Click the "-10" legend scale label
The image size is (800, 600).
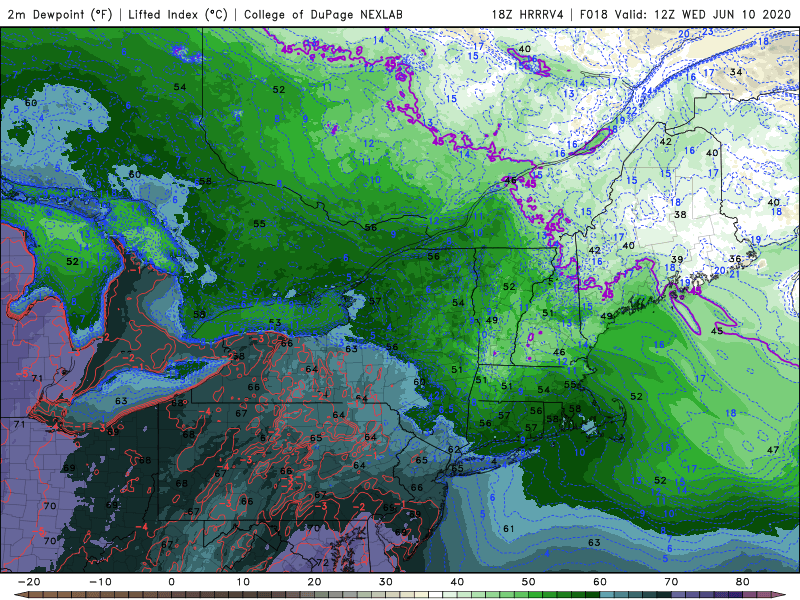pyautogui.click(x=100, y=582)
